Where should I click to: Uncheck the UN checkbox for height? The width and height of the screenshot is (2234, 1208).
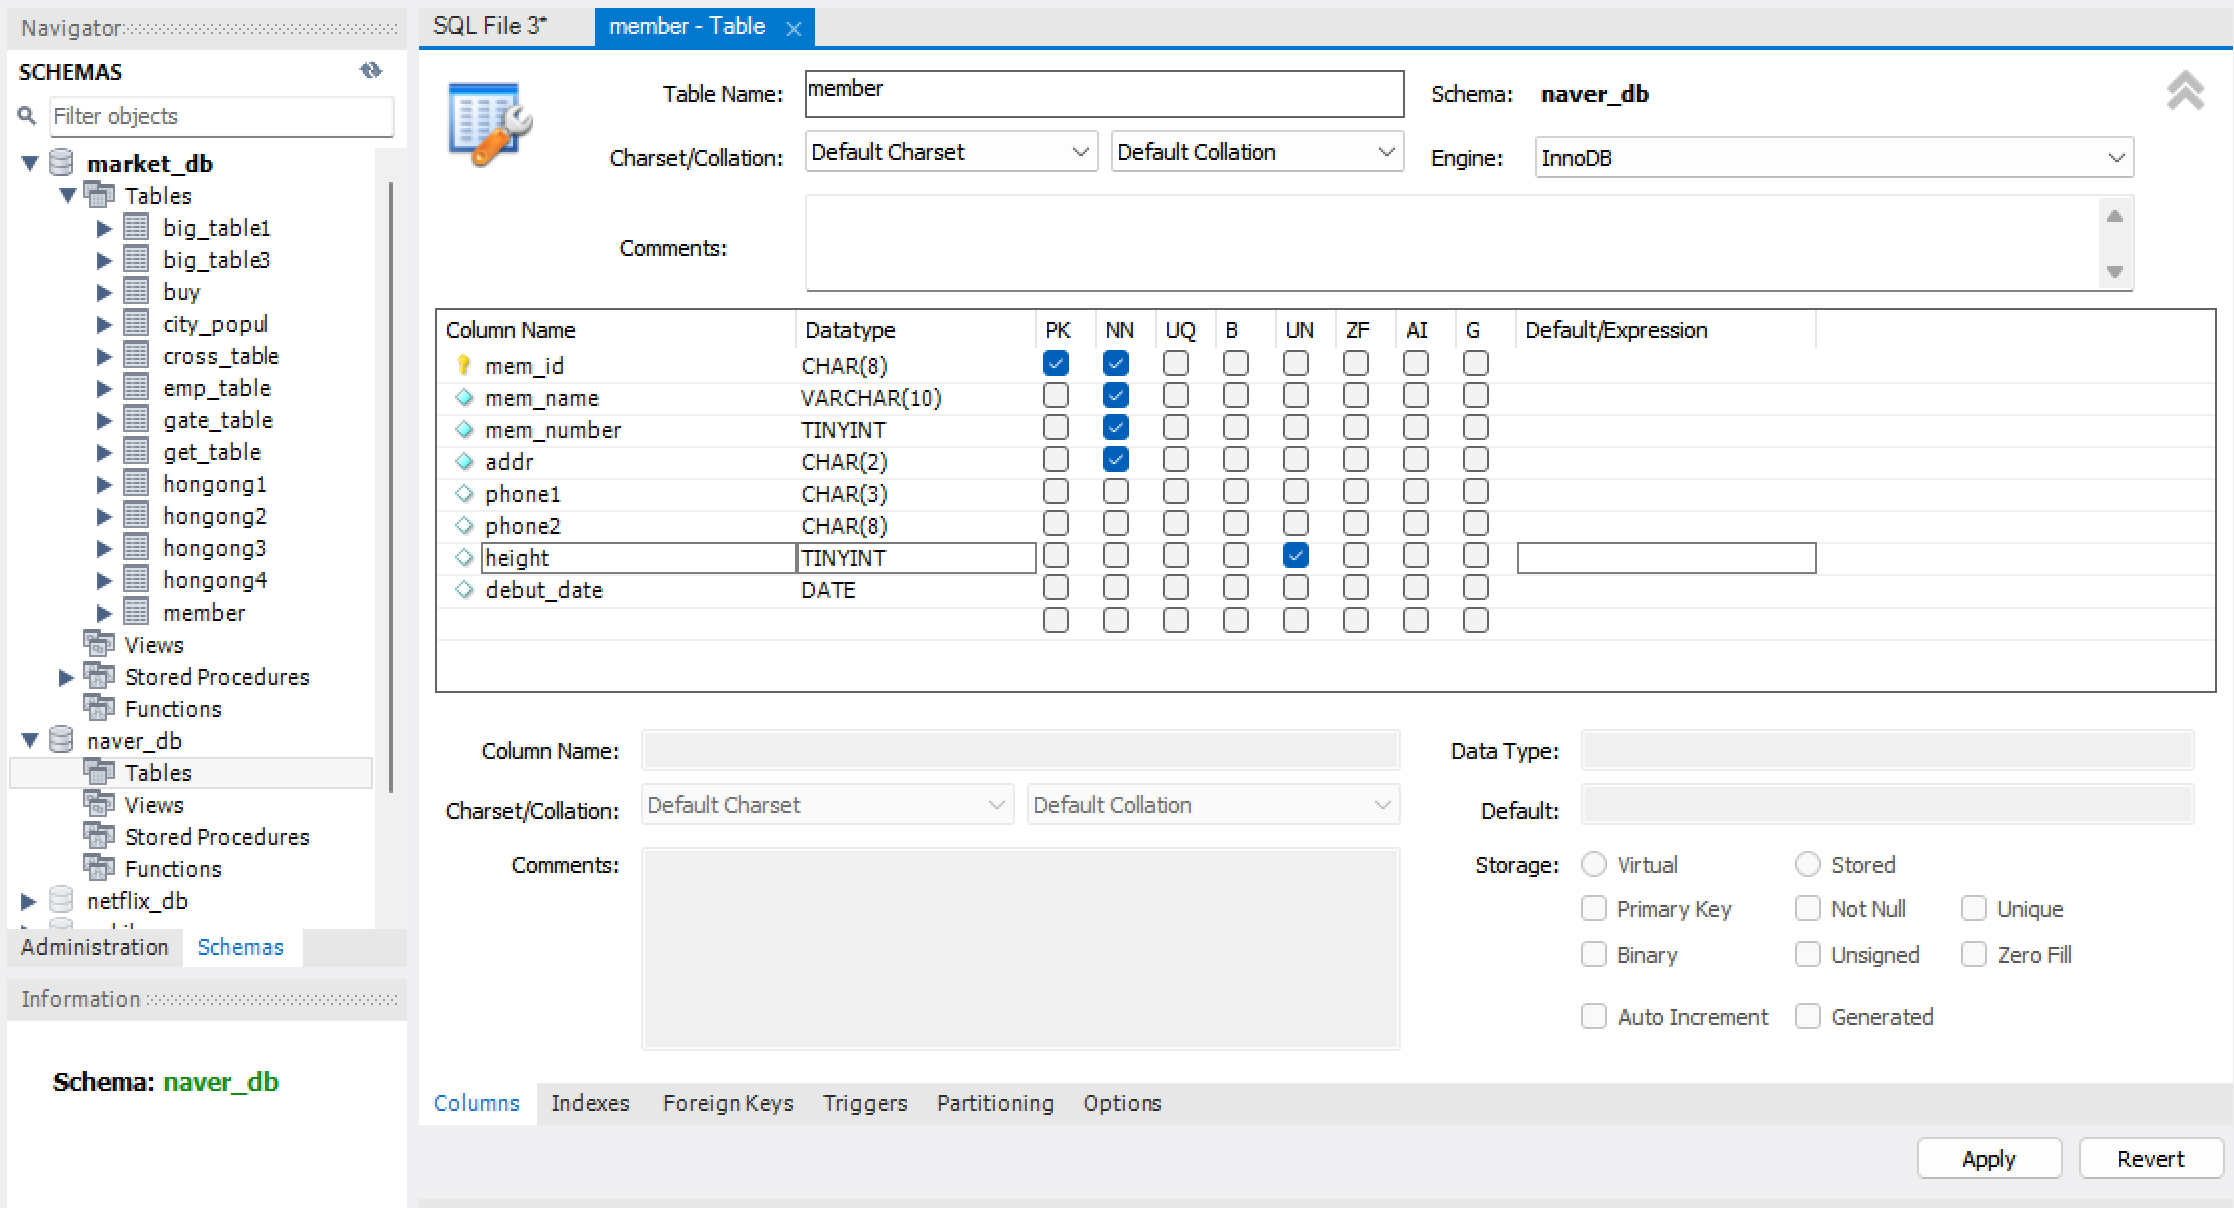[1295, 556]
